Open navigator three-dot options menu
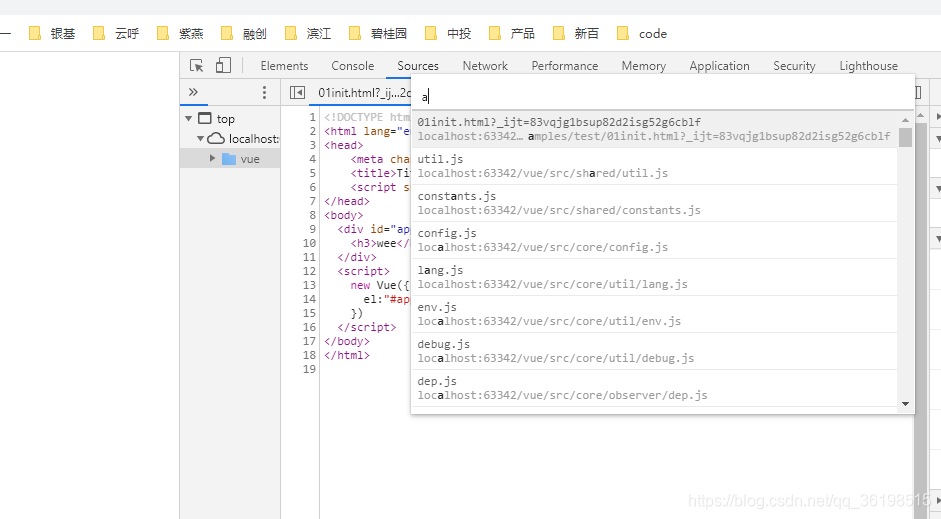Image resolution: width=941 pixels, height=519 pixels. [264, 92]
